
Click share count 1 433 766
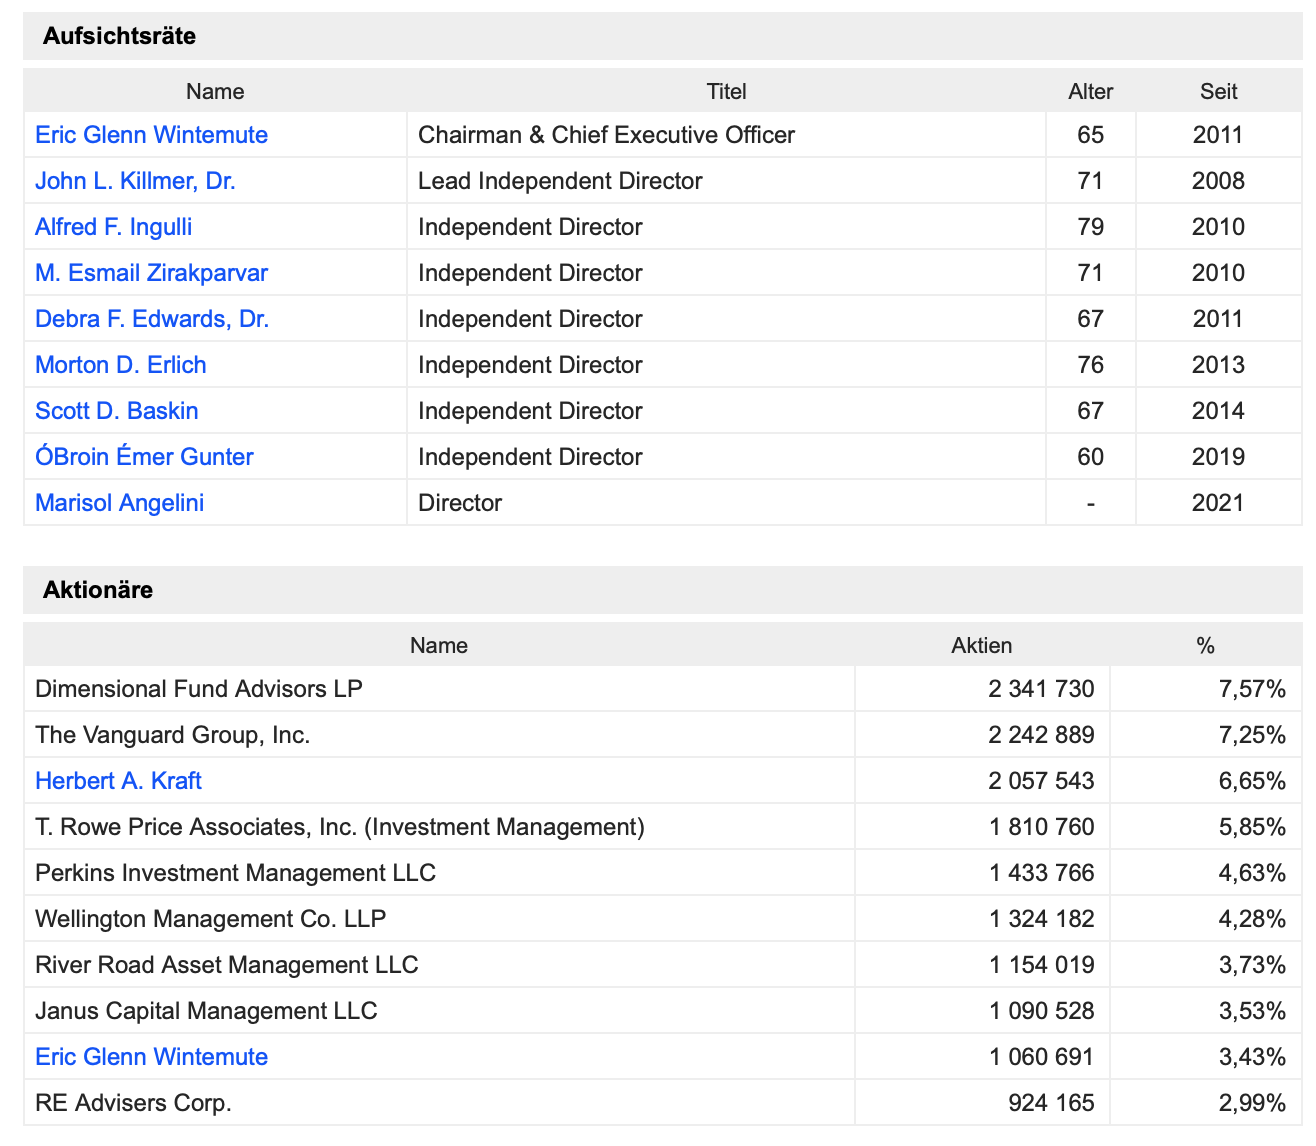coord(1041,873)
